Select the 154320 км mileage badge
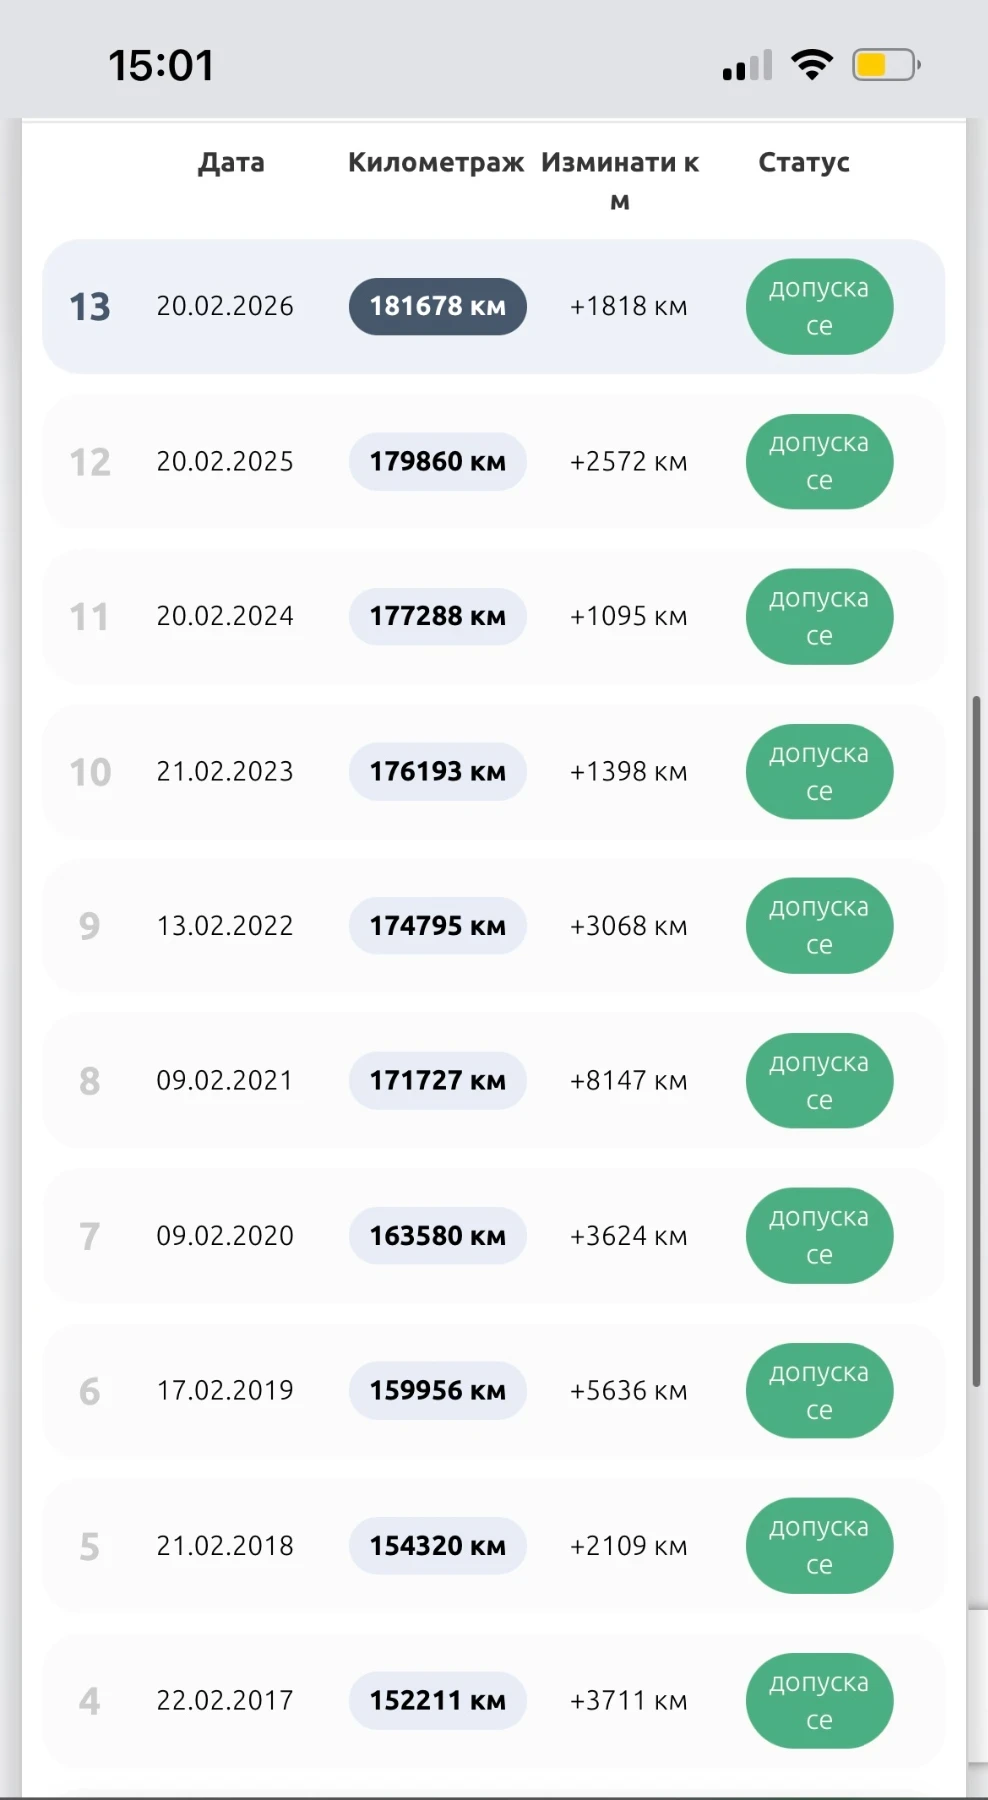 coord(438,1546)
